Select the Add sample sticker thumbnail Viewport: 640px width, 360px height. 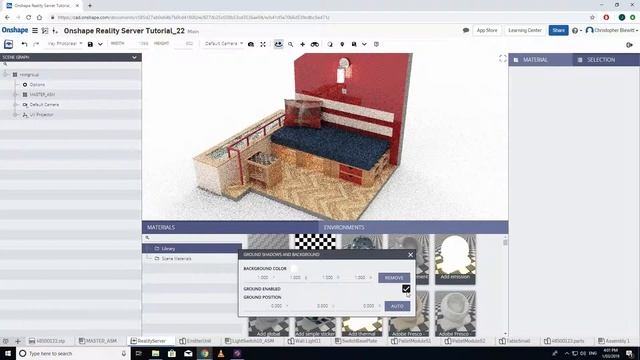click(315, 327)
